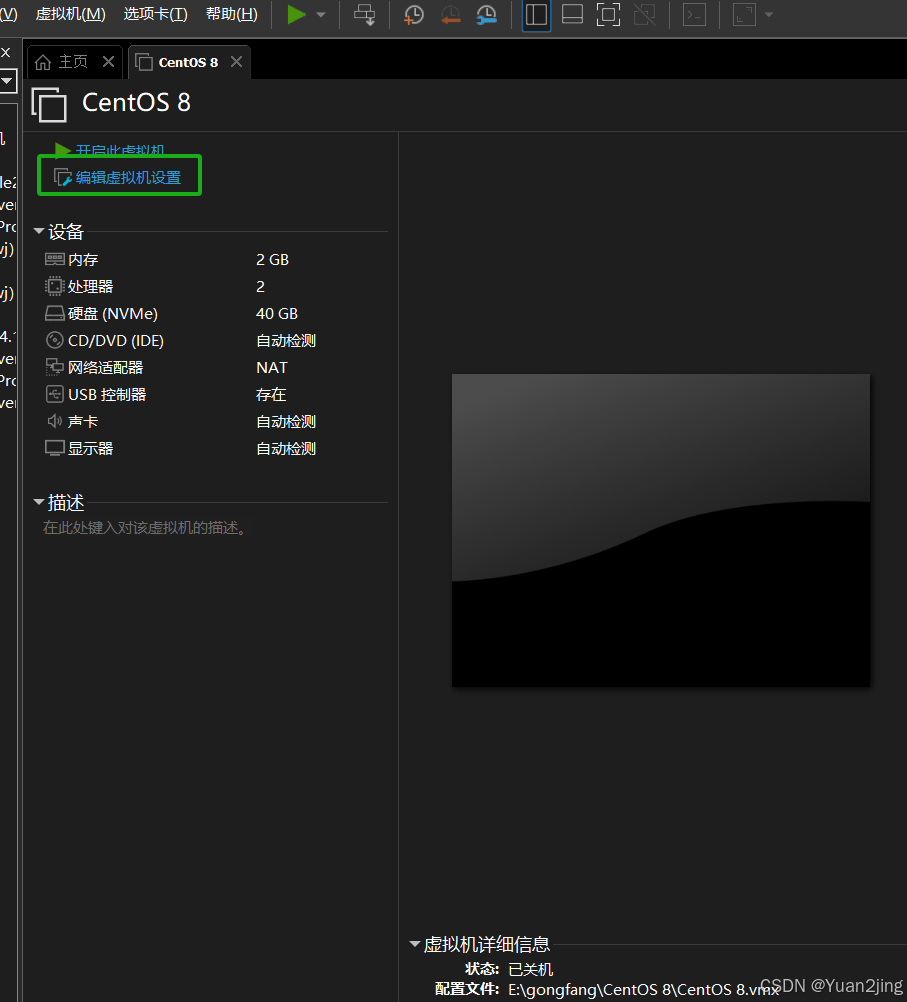The width and height of the screenshot is (907, 1002).
Task: Click the memory chip icon
Action: coord(54,259)
